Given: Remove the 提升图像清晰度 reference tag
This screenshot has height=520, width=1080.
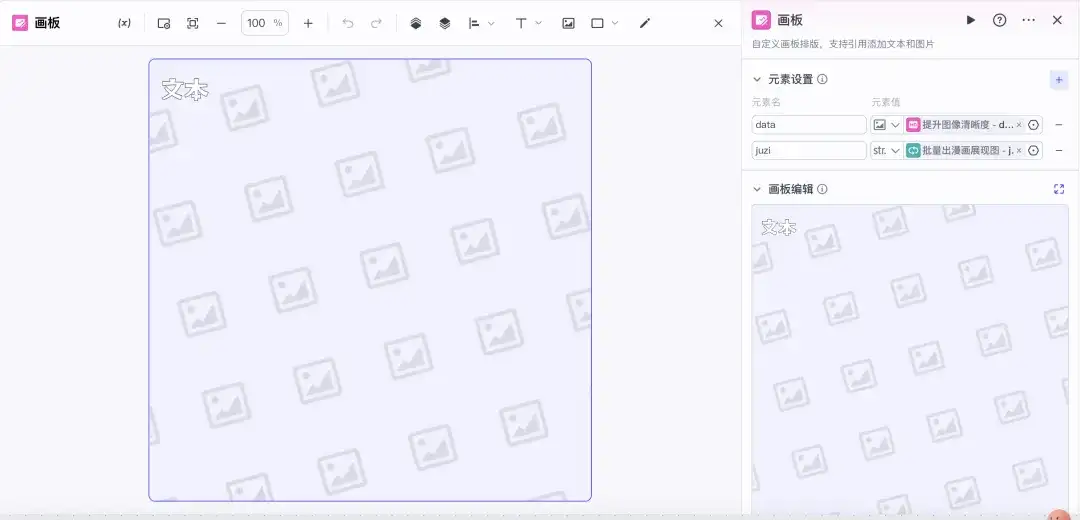Looking at the screenshot, I should coord(1019,125).
